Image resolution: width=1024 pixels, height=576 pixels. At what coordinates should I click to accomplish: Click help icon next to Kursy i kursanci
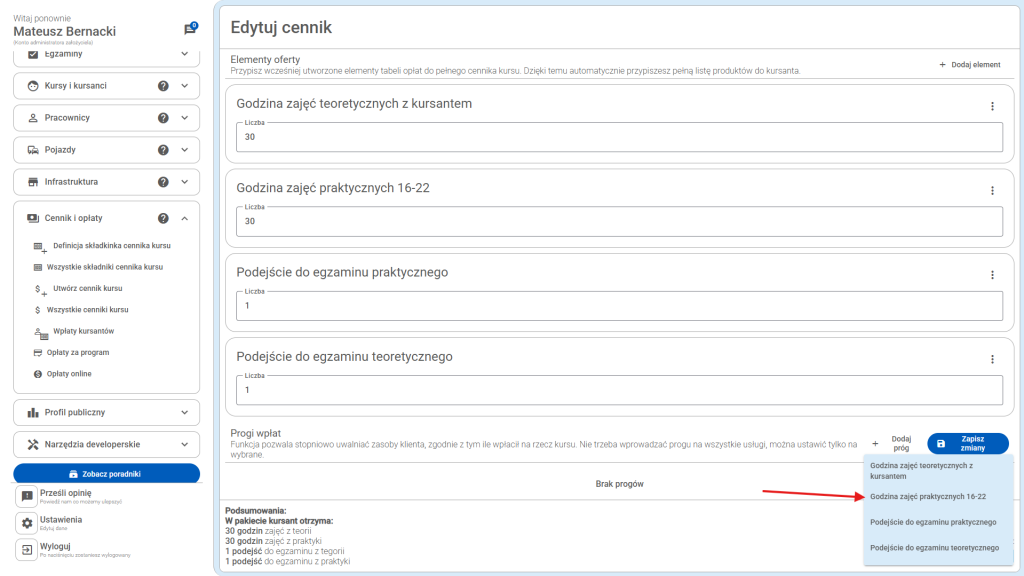tap(163, 86)
